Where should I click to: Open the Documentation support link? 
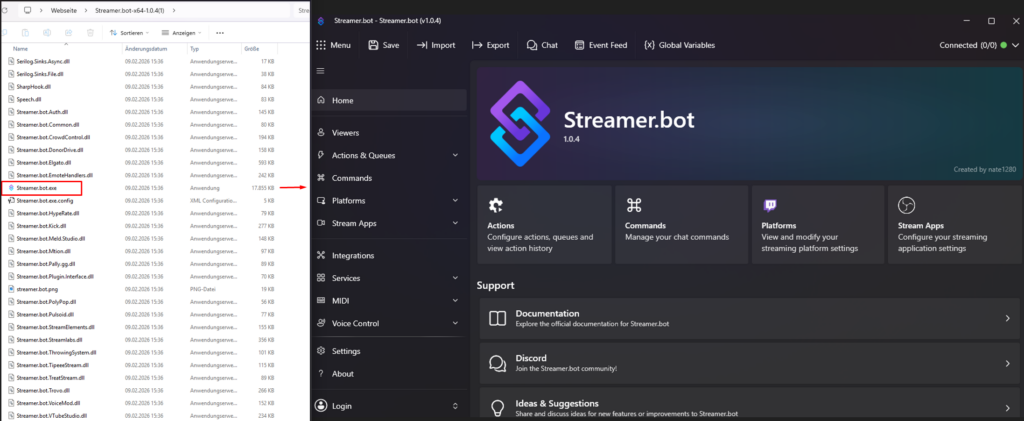coord(747,318)
